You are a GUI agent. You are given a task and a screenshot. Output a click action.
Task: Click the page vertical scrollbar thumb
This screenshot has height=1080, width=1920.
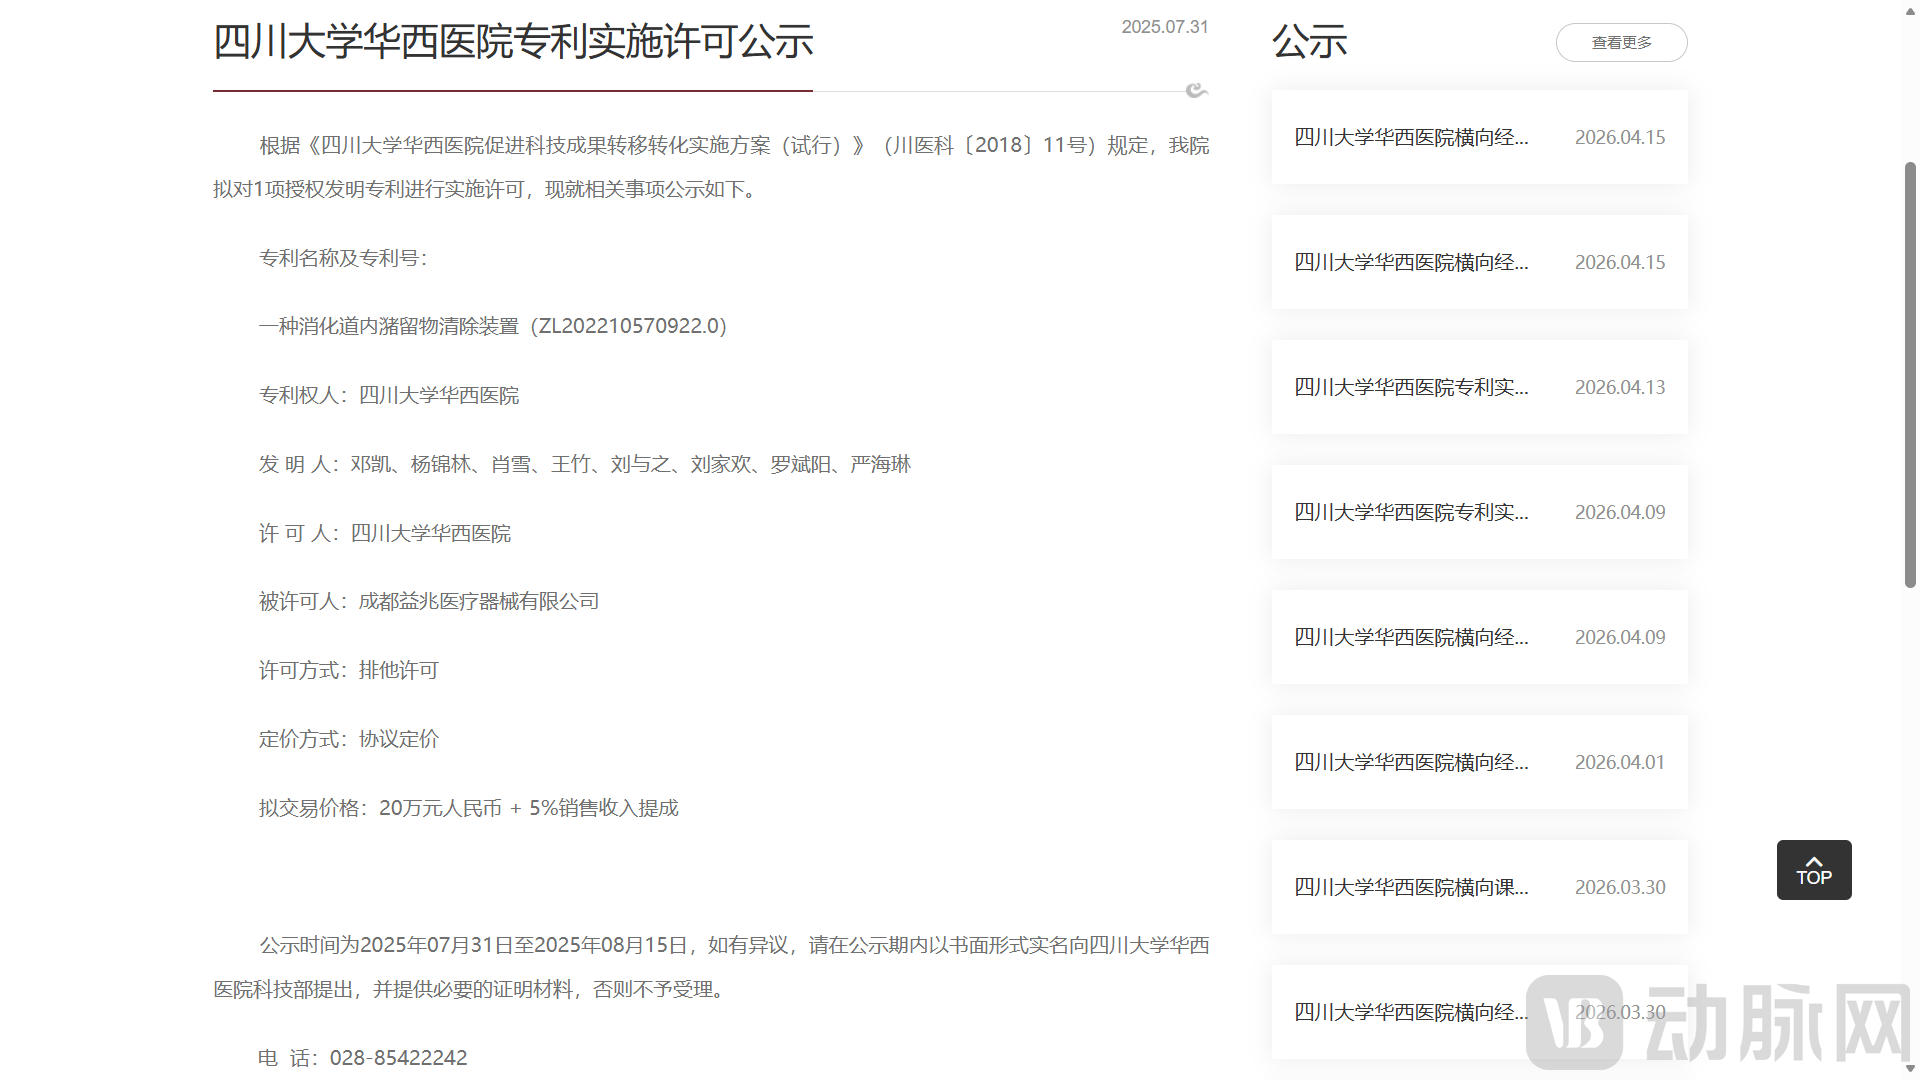click(1910, 375)
